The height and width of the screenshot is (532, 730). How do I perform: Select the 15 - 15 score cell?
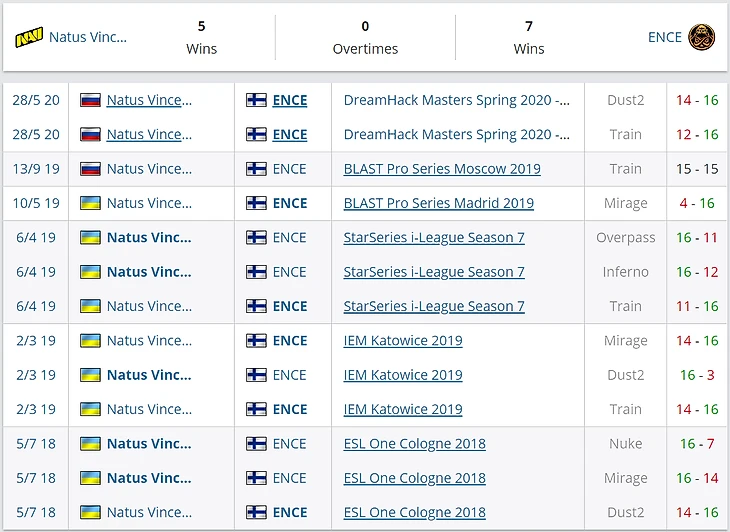pyautogui.click(x=697, y=169)
